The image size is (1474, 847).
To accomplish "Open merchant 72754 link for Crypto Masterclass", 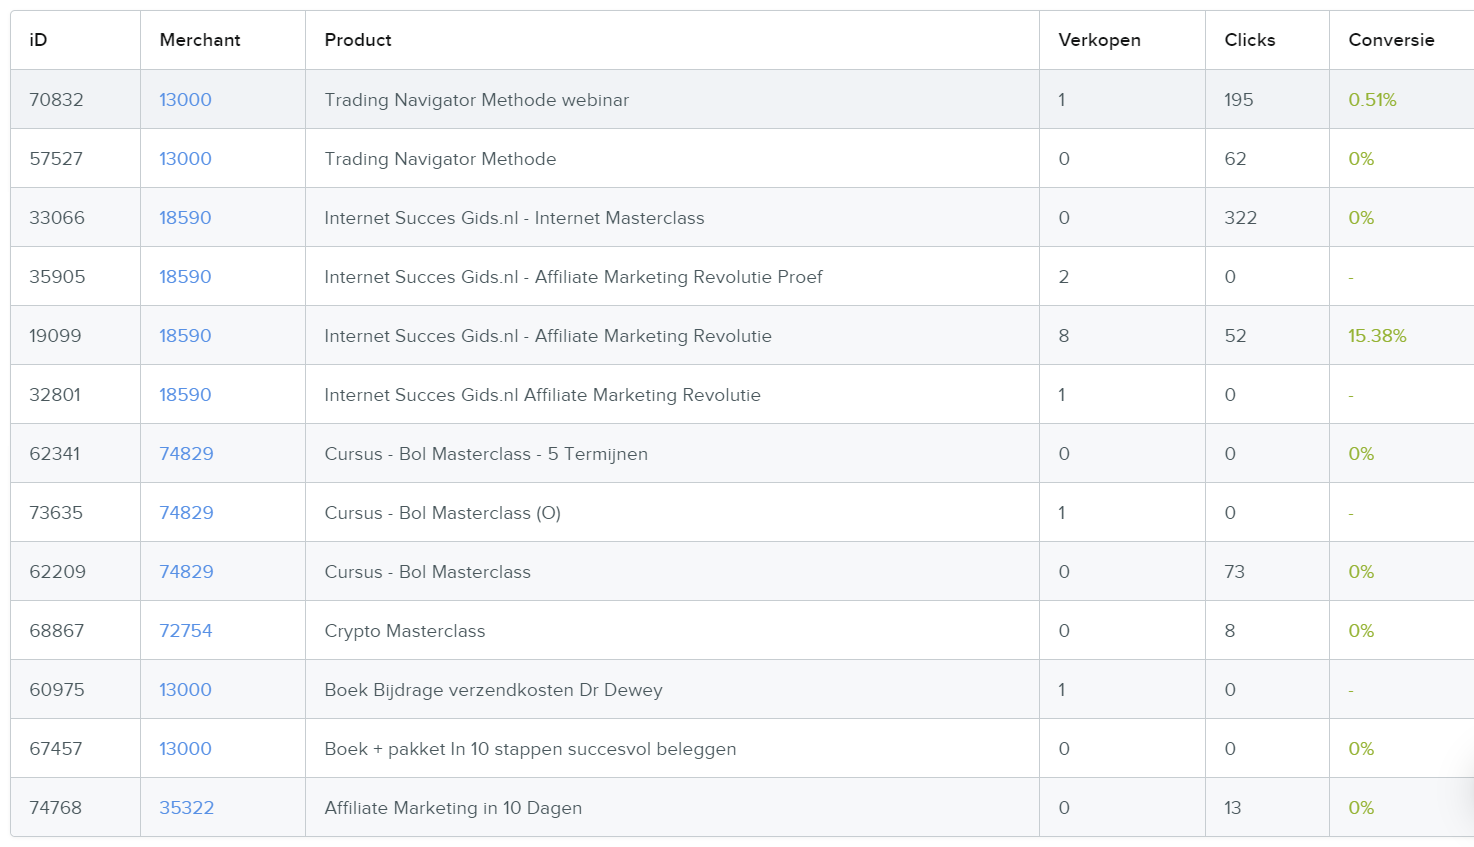I will click(186, 631).
